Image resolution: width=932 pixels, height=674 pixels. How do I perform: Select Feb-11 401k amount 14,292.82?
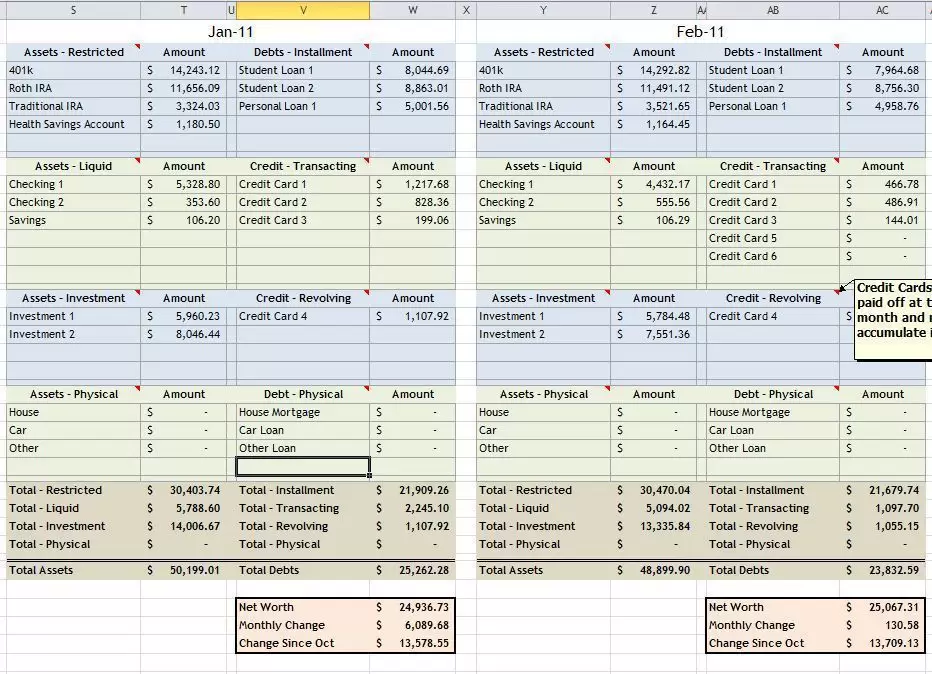(653, 70)
